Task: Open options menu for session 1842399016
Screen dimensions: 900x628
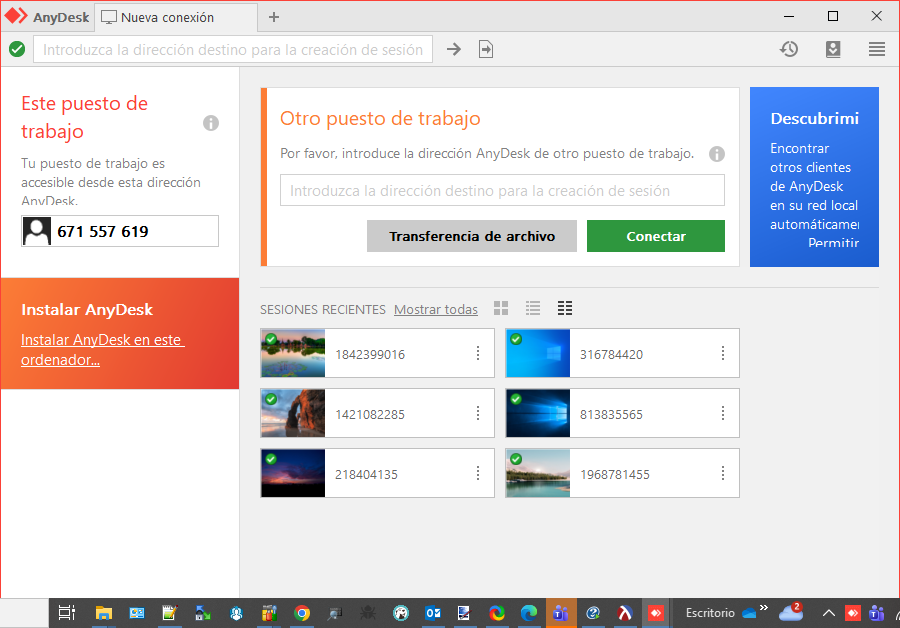Action: click(478, 353)
